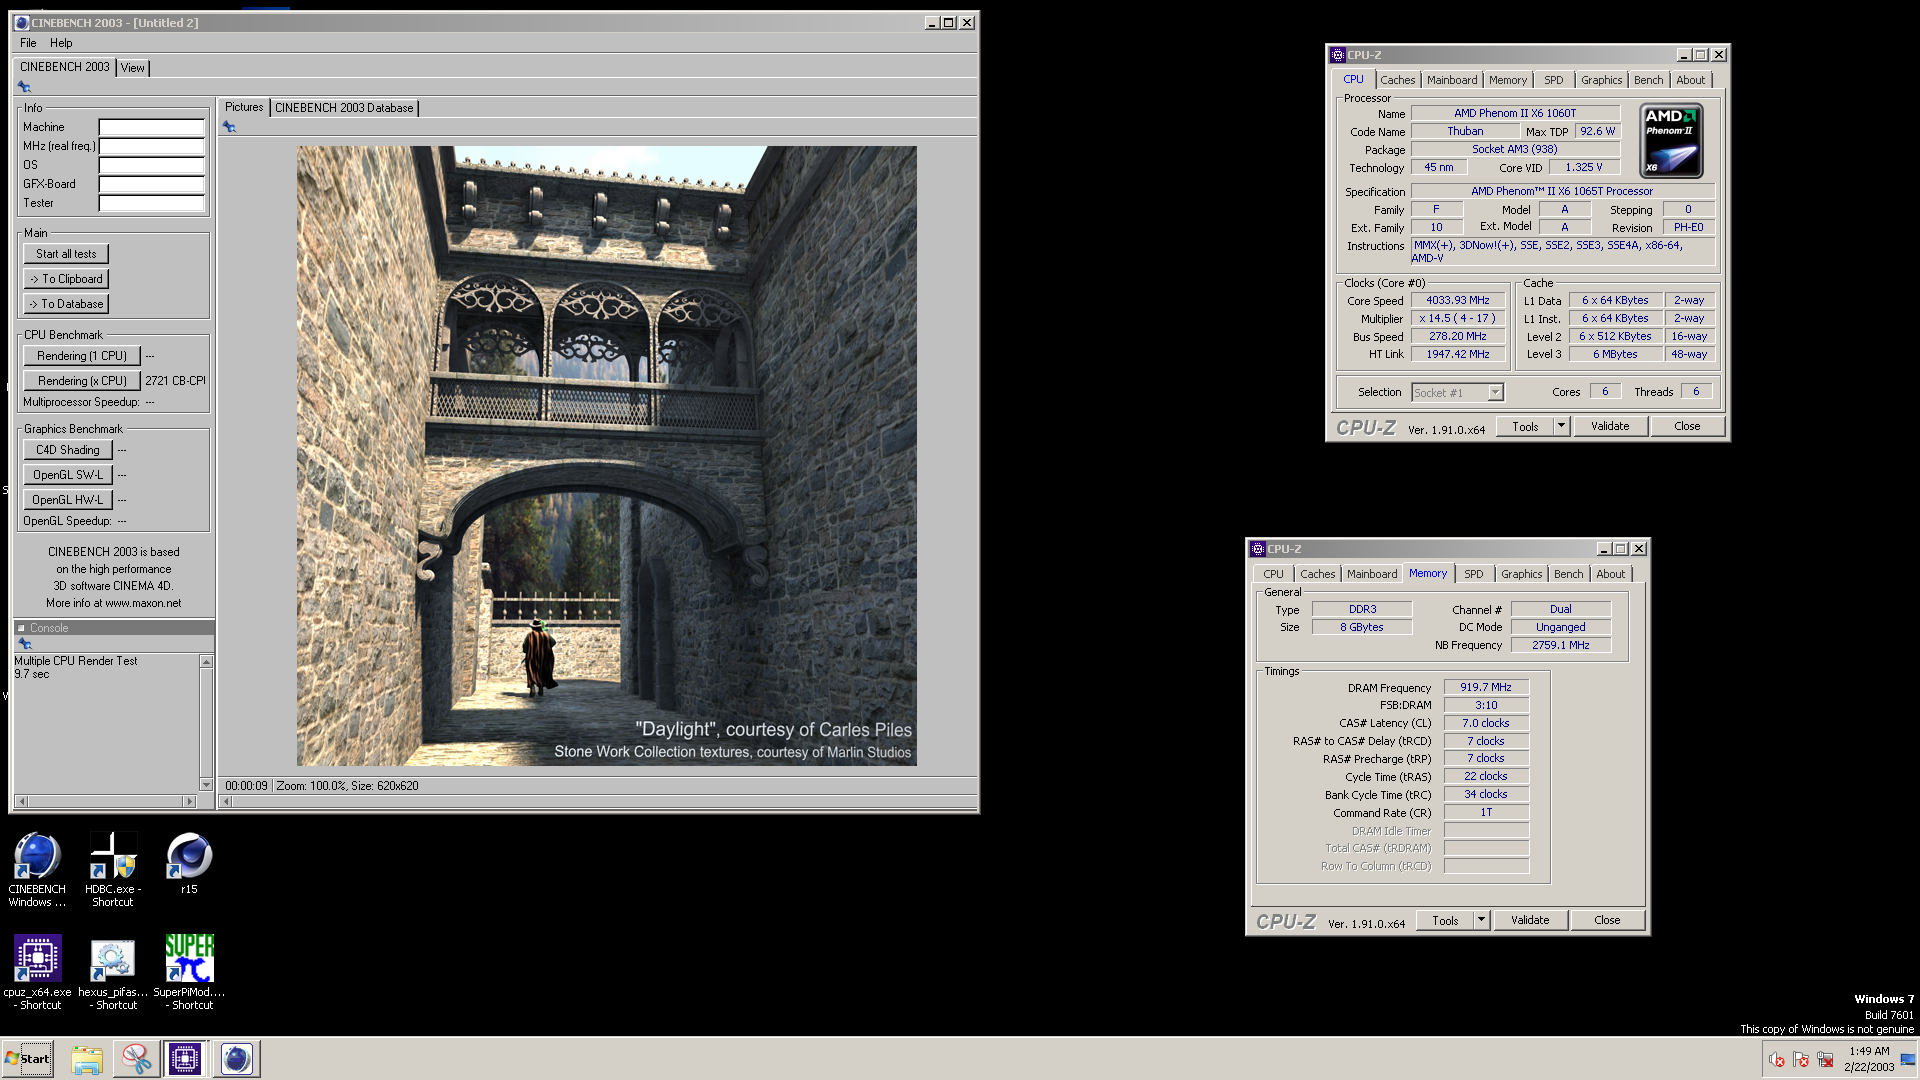Click the AMD Phenom II logo
Viewport: 1920px width, 1080px height.
[1672, 141]
